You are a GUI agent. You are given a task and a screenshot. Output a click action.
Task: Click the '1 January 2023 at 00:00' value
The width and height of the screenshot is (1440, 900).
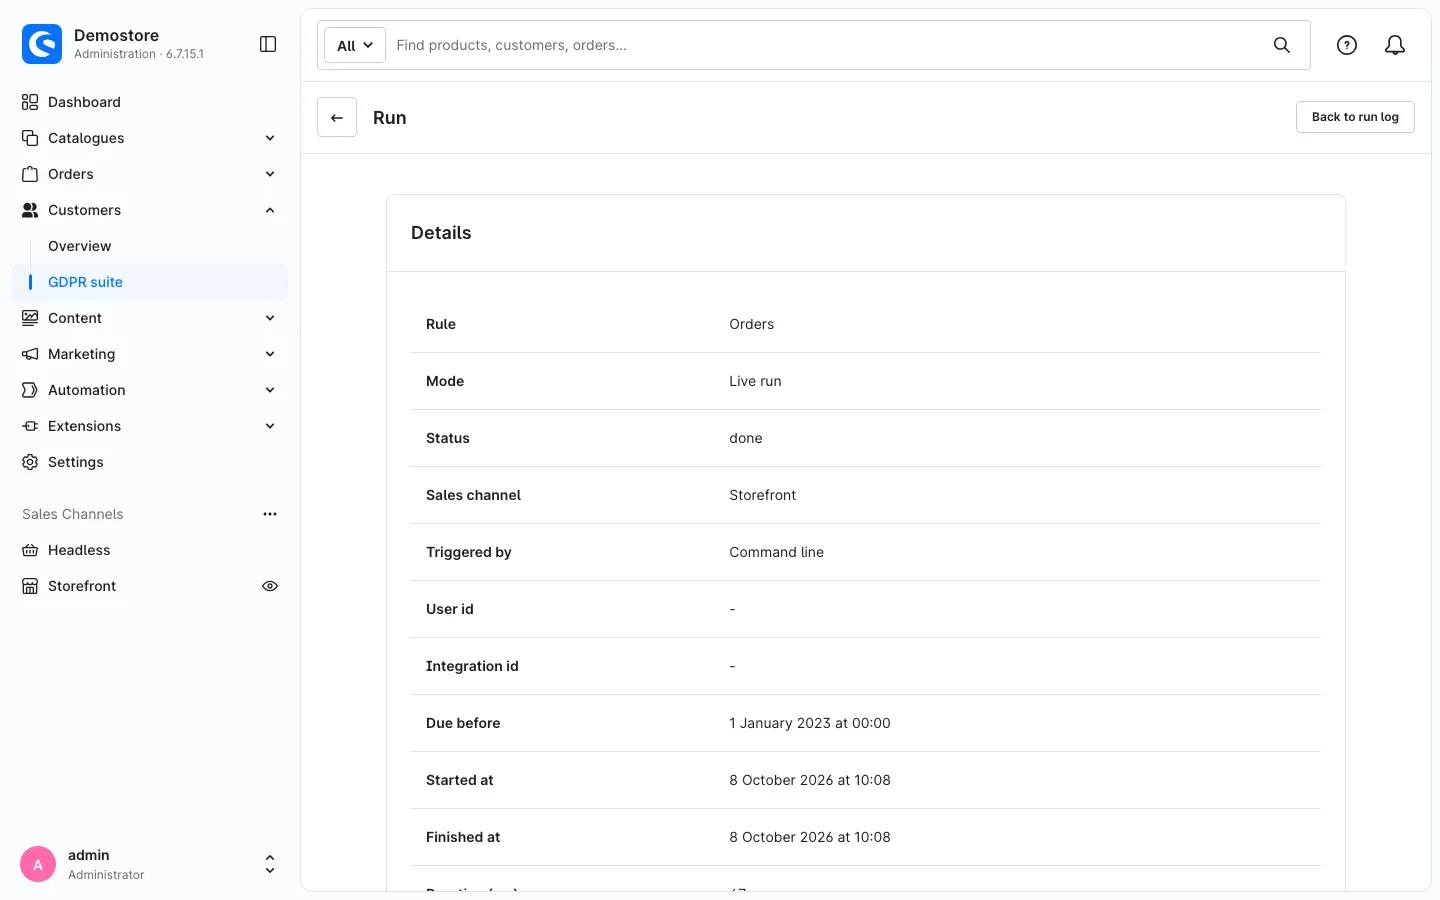[x=810, y=723]
